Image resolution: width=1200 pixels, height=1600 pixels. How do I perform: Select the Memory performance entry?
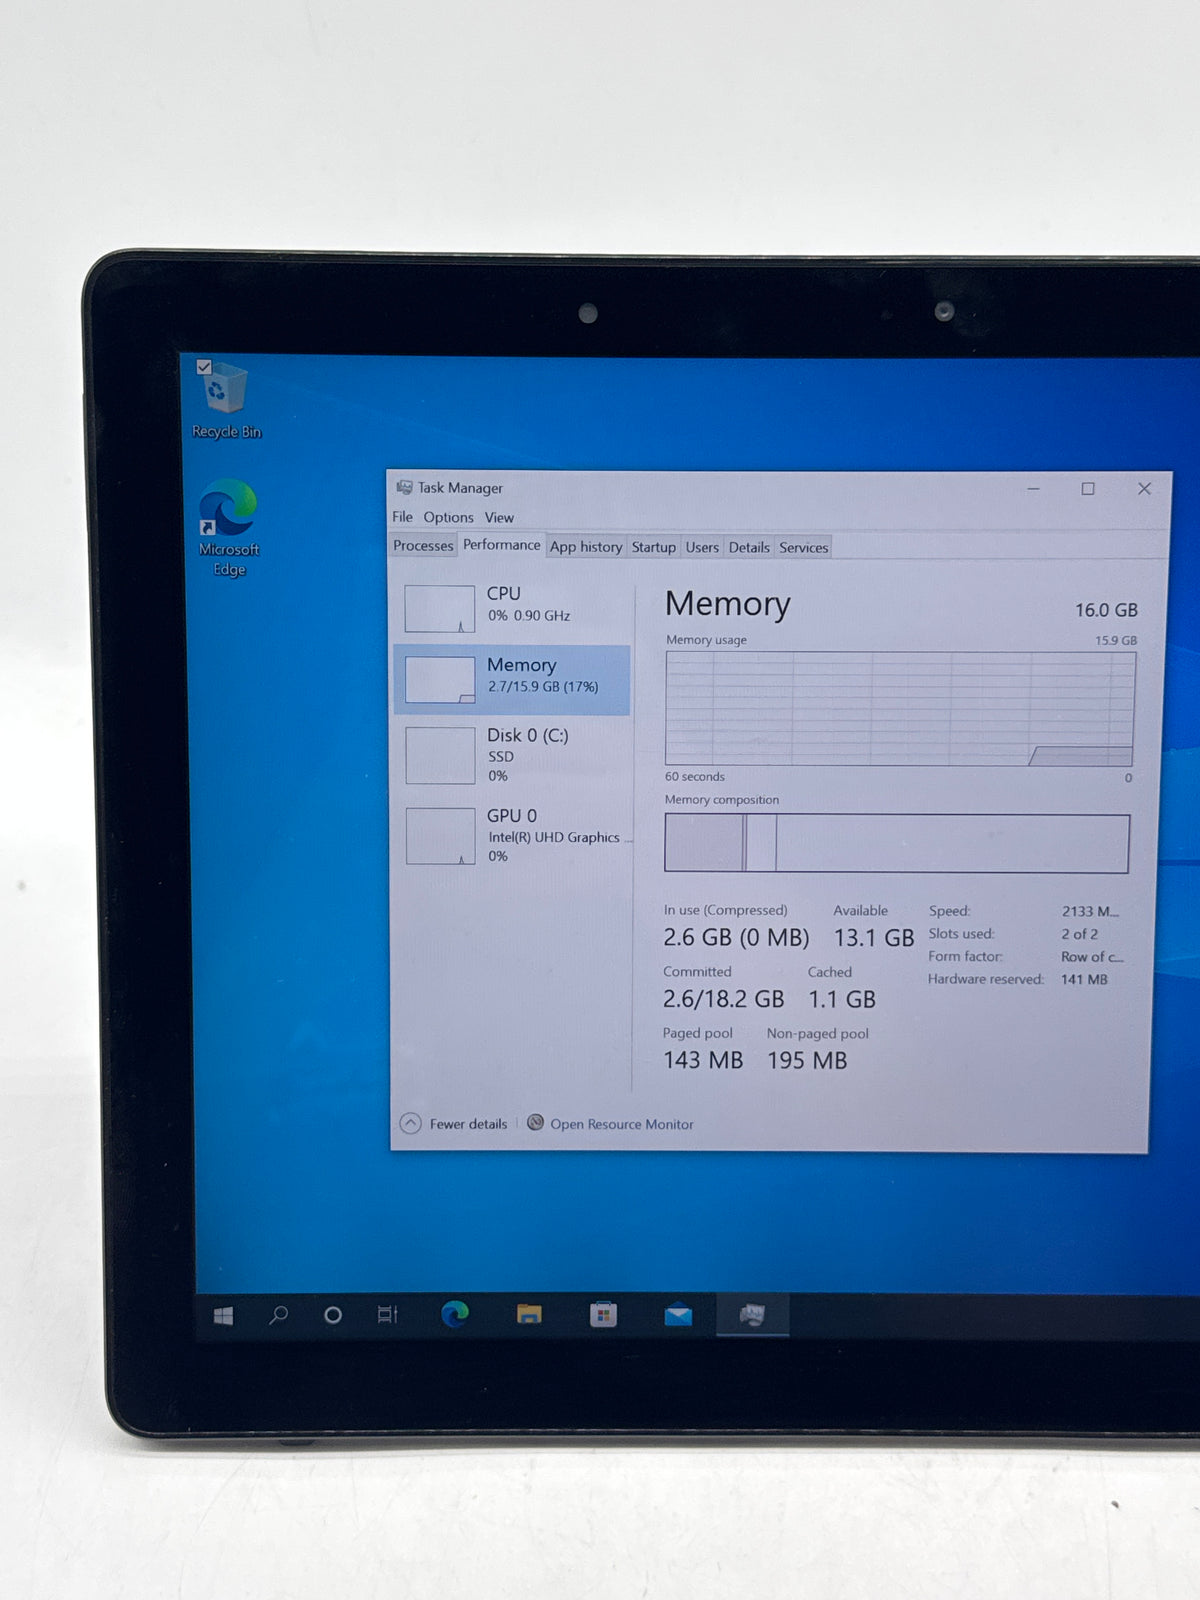(x=512, y=679)
